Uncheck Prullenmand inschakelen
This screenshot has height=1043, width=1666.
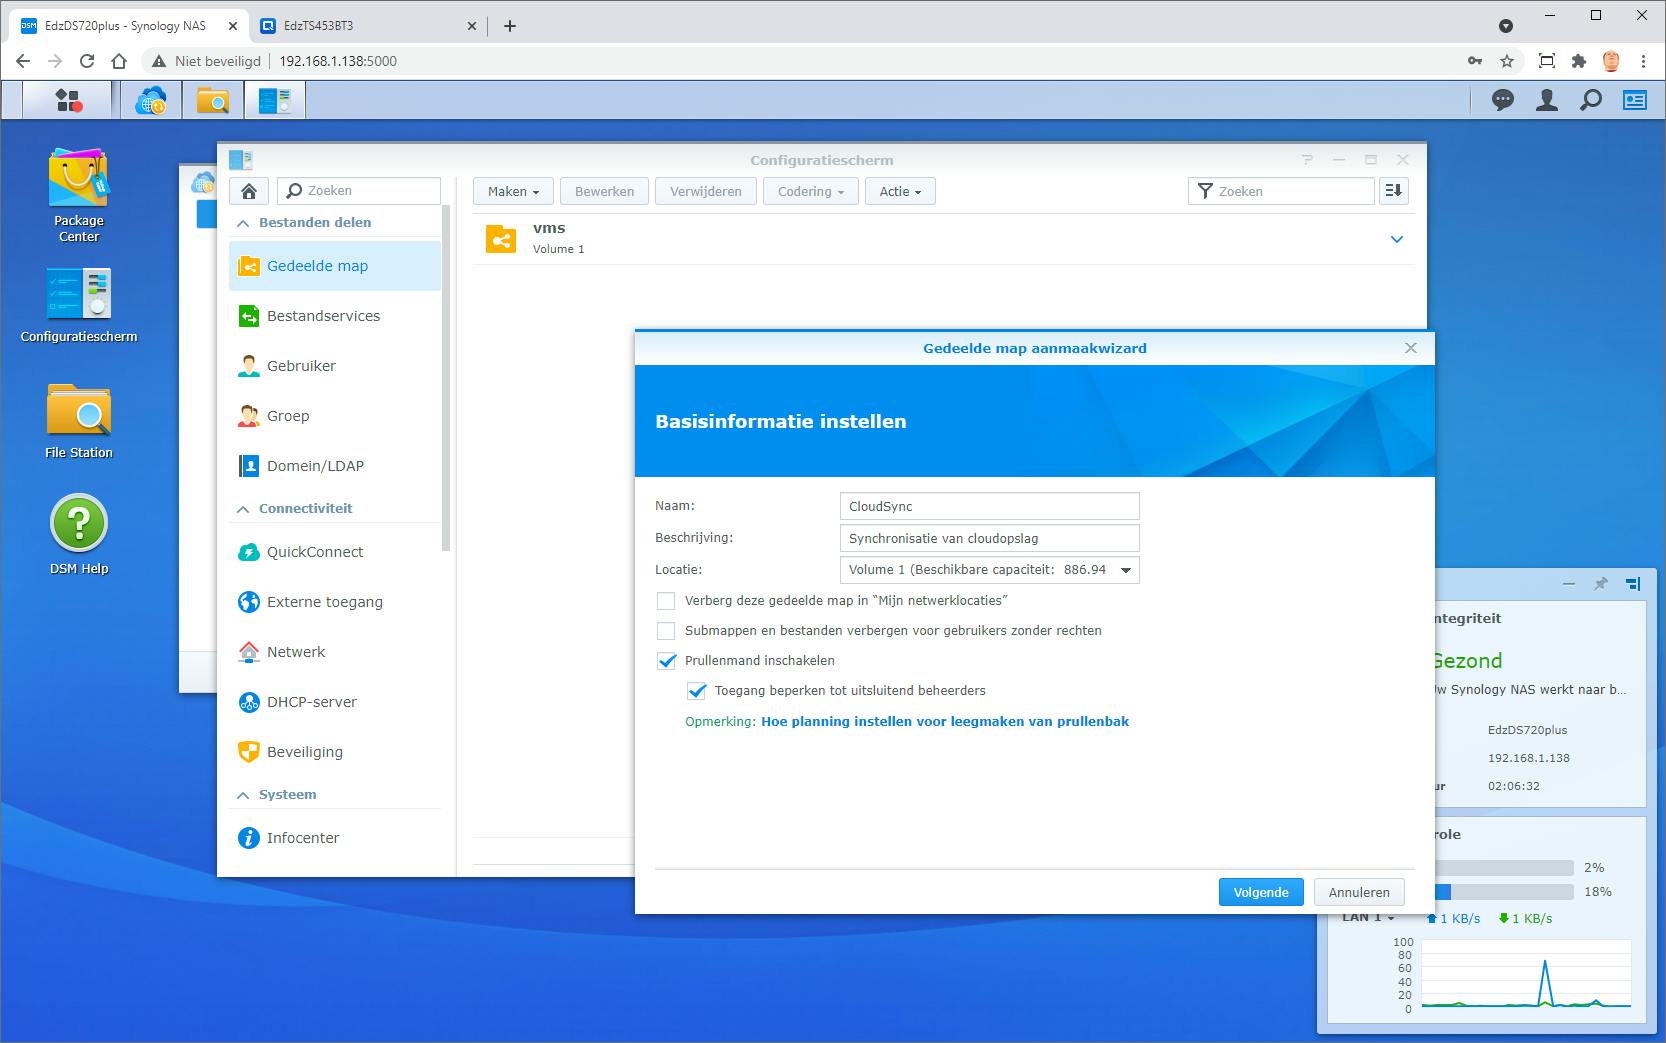pos(666,661)
